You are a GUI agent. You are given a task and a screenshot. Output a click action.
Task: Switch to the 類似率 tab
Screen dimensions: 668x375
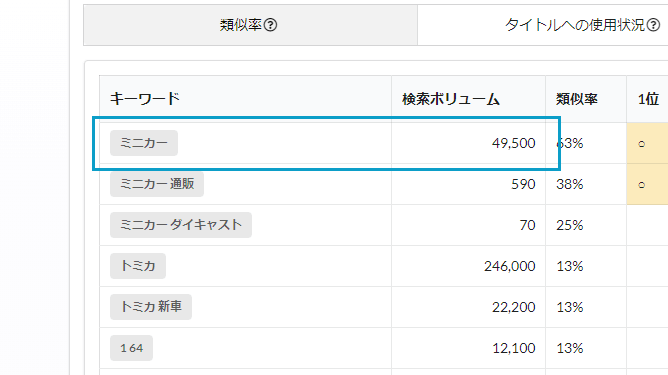[250, 25]
